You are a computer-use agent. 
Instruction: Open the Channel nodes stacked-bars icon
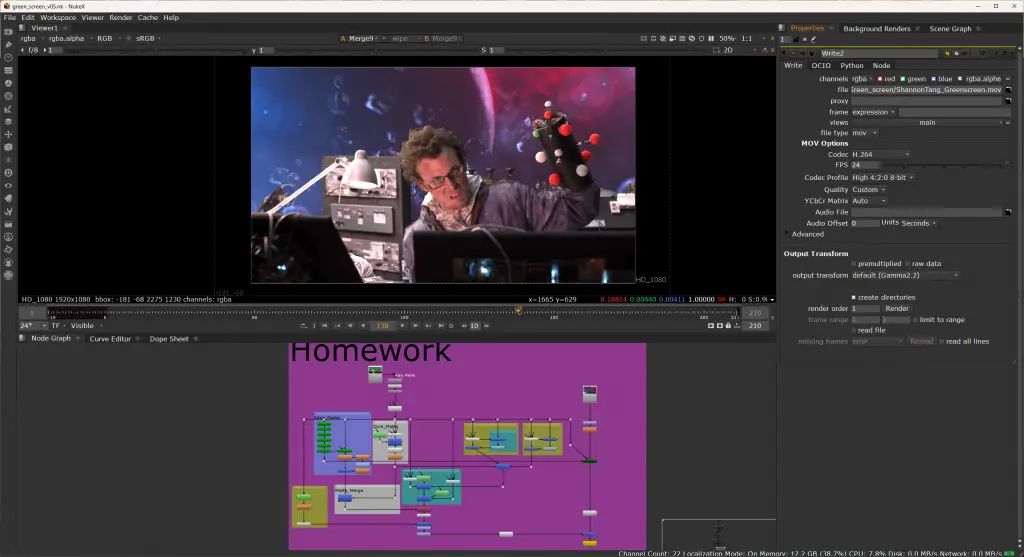click(8, 71)
